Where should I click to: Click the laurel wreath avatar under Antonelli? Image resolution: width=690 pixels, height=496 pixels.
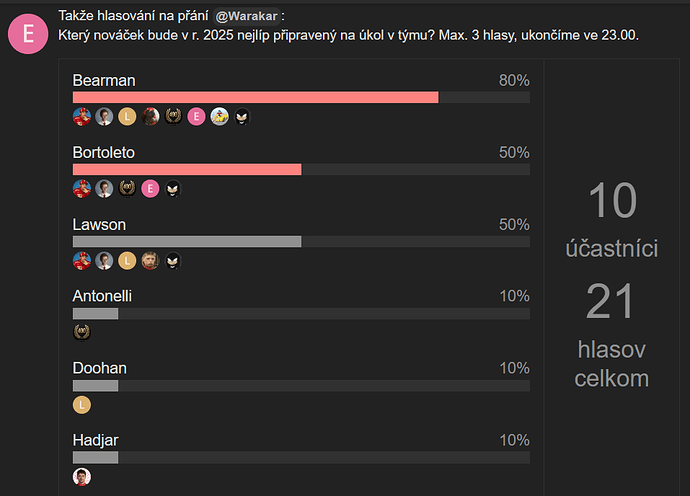pyautogui.click(x=82, y=332)
